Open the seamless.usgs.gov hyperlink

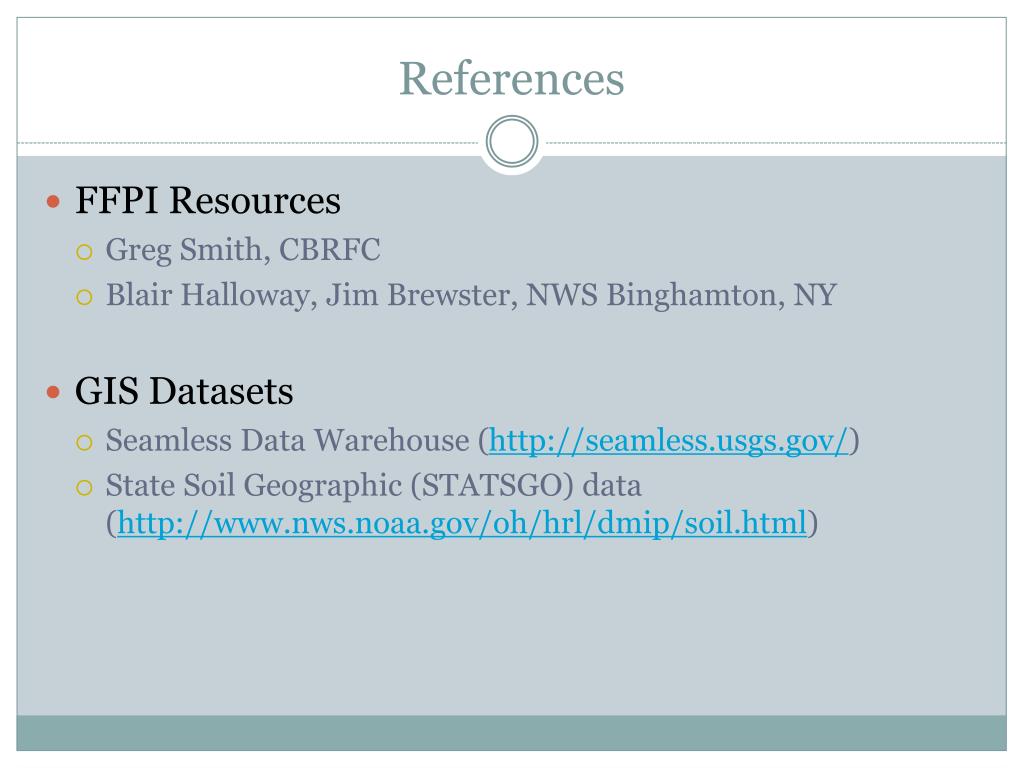pos(668,441)
